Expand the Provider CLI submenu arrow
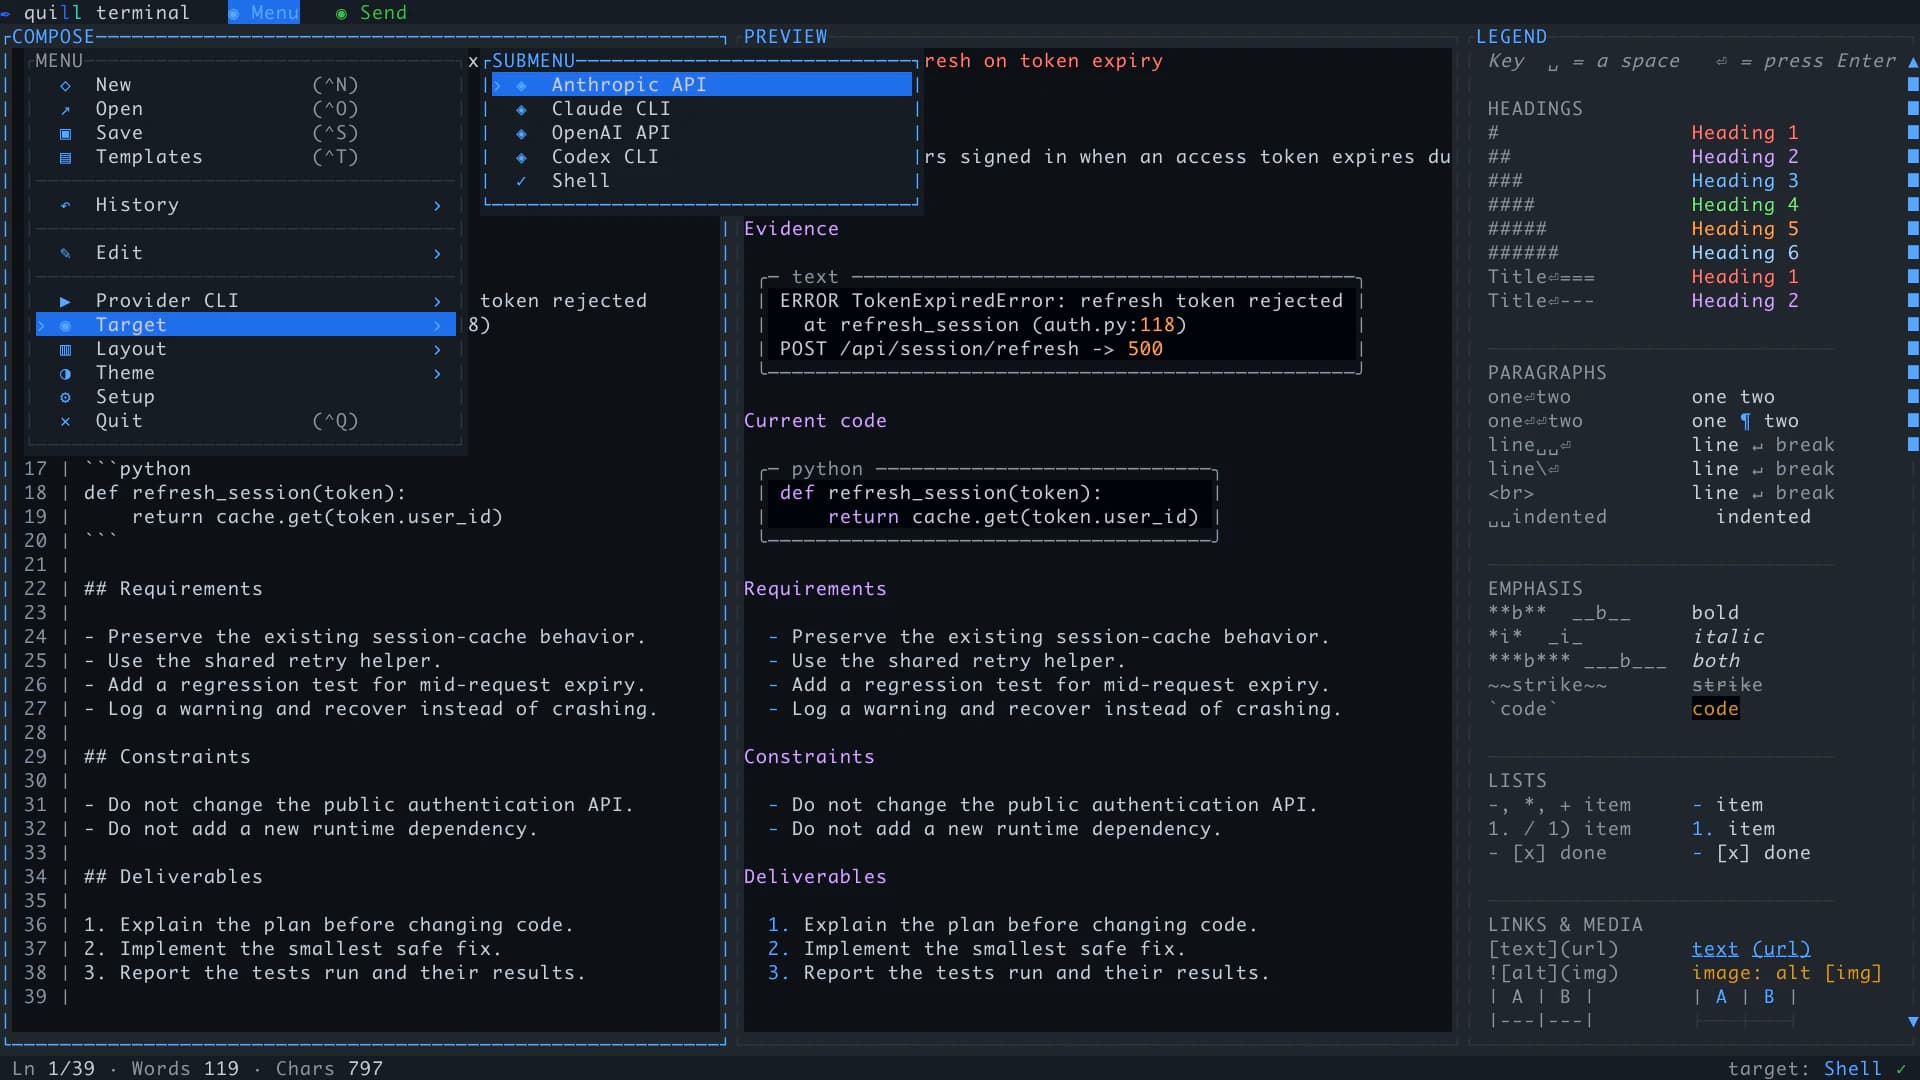Viewport: 1920px width, 1080px height. point(437,302)
